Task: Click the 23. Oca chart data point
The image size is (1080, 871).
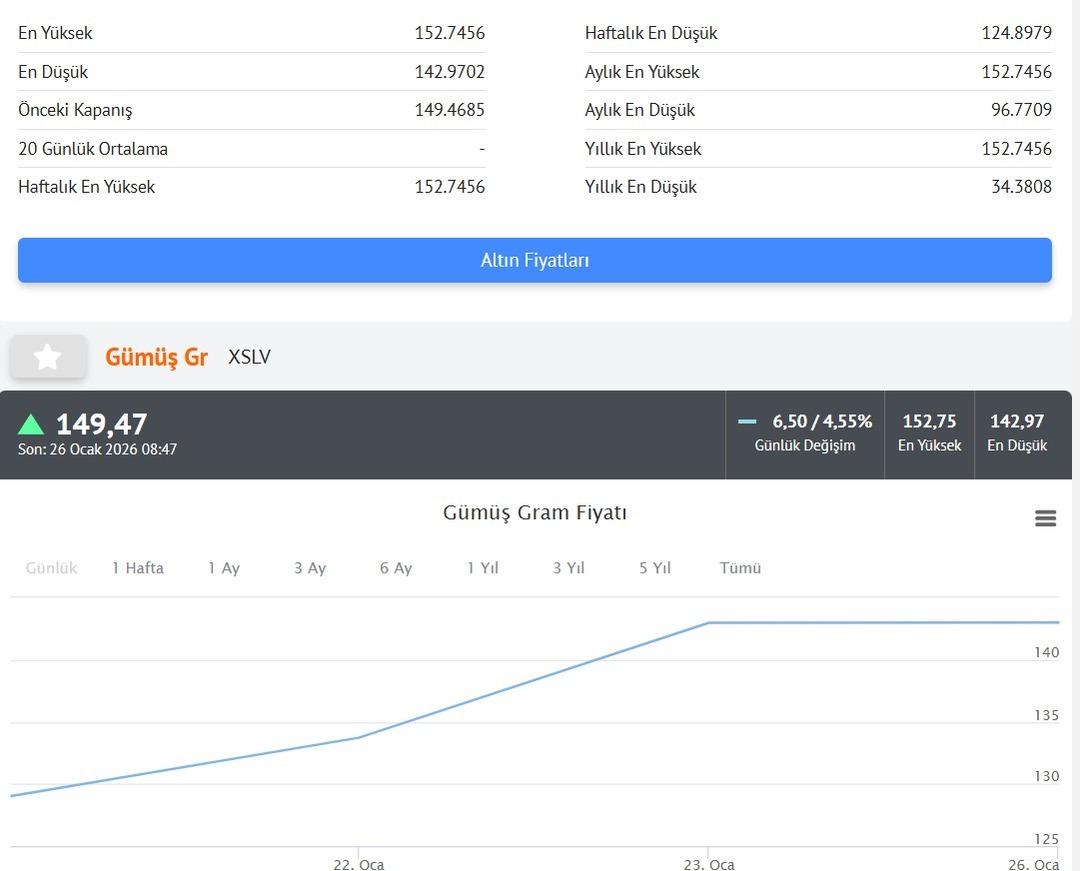Action: [x=709, y=623]
